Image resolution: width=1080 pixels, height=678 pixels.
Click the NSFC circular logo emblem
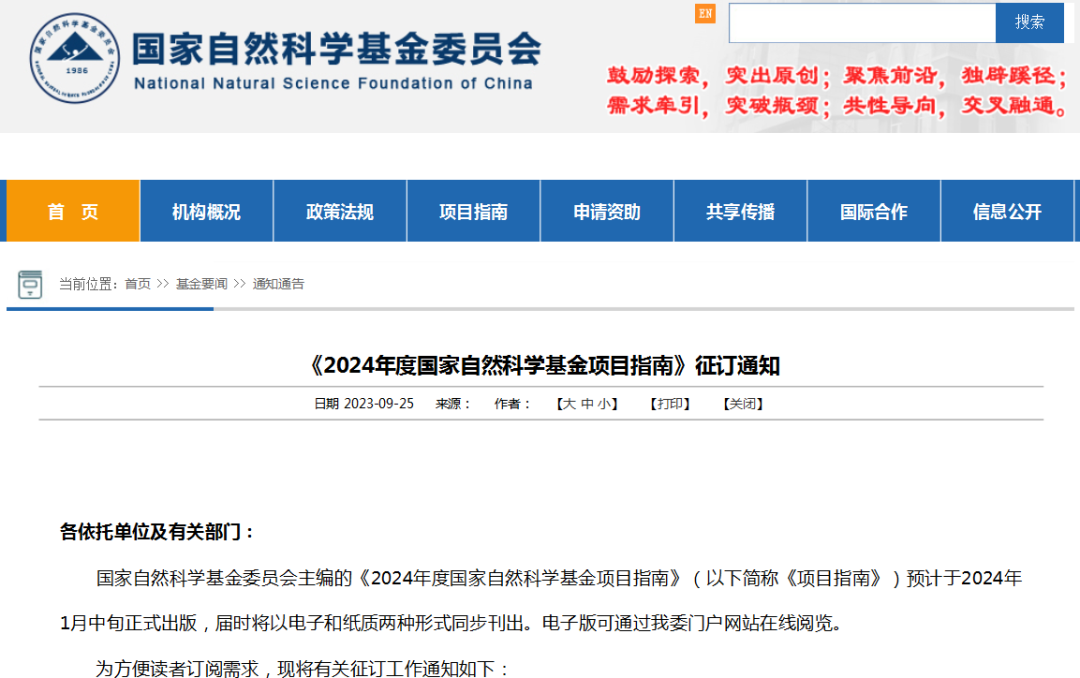click(x=74, y=59)
